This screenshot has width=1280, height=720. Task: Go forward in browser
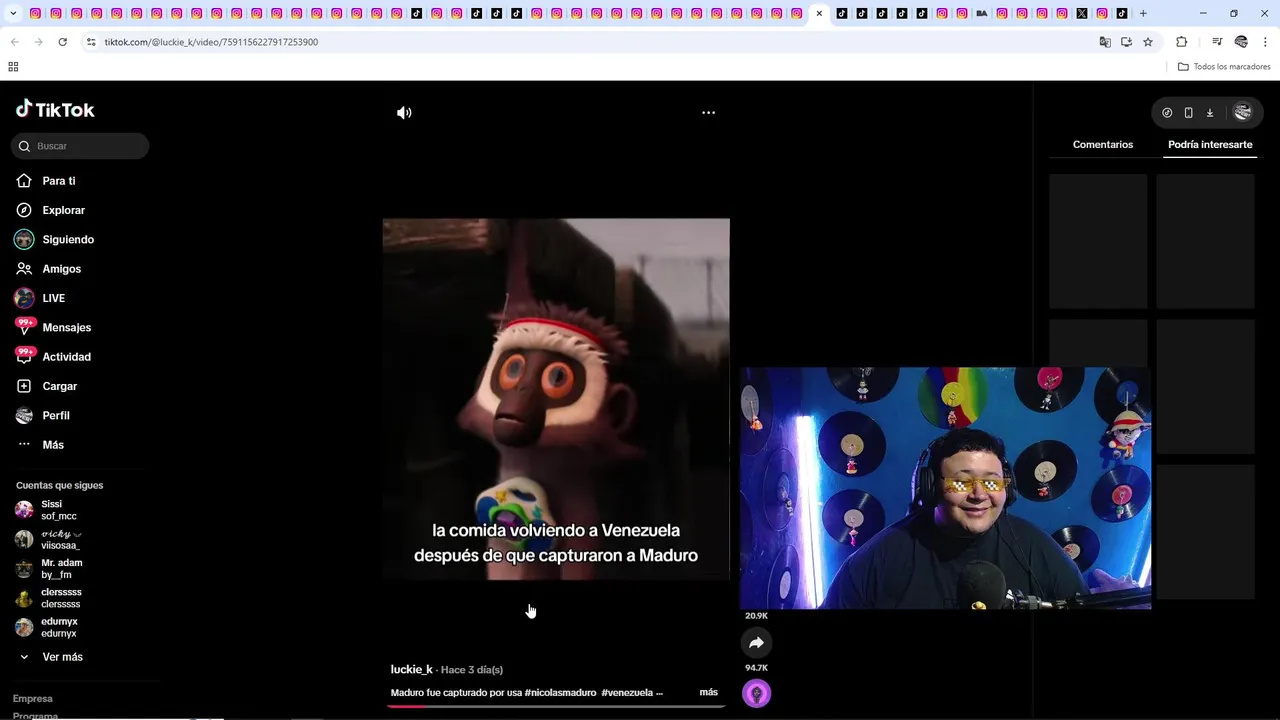(38, 42)
